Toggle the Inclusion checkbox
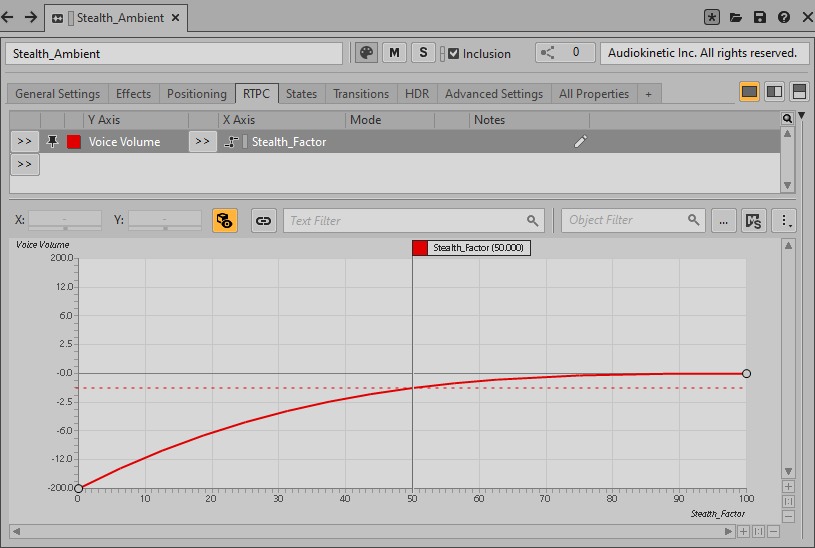This screenshot has width=815, height=548. point(453,54)
